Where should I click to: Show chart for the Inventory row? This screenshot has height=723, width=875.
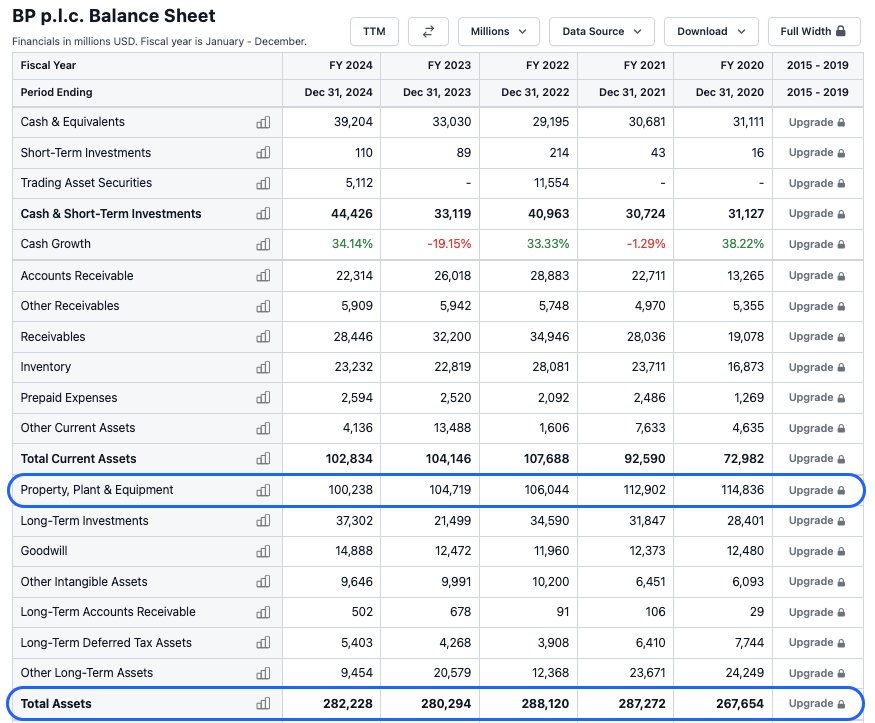click(263, 367)
